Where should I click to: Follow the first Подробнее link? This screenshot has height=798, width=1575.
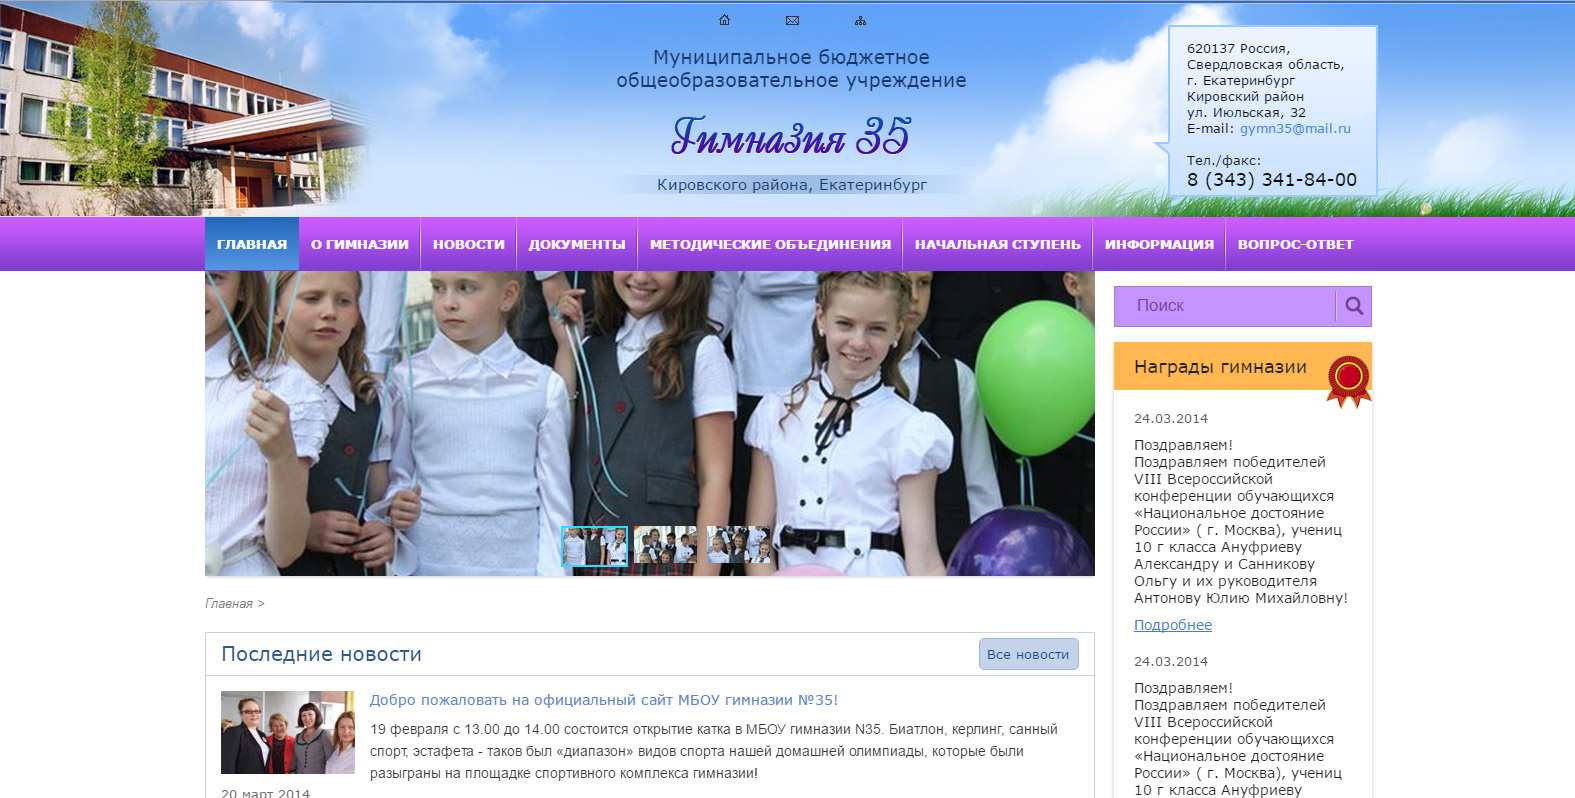click(x=1172, y=625)
